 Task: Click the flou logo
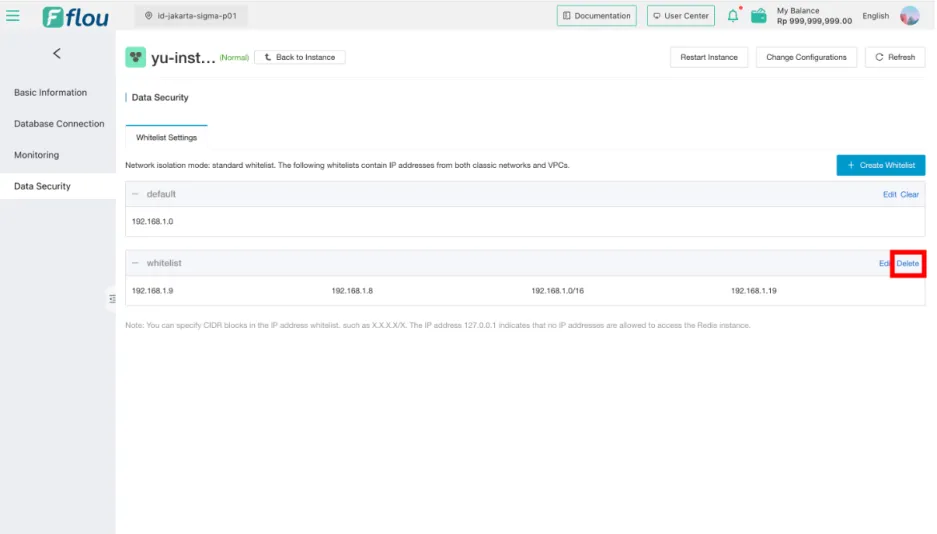75,17
